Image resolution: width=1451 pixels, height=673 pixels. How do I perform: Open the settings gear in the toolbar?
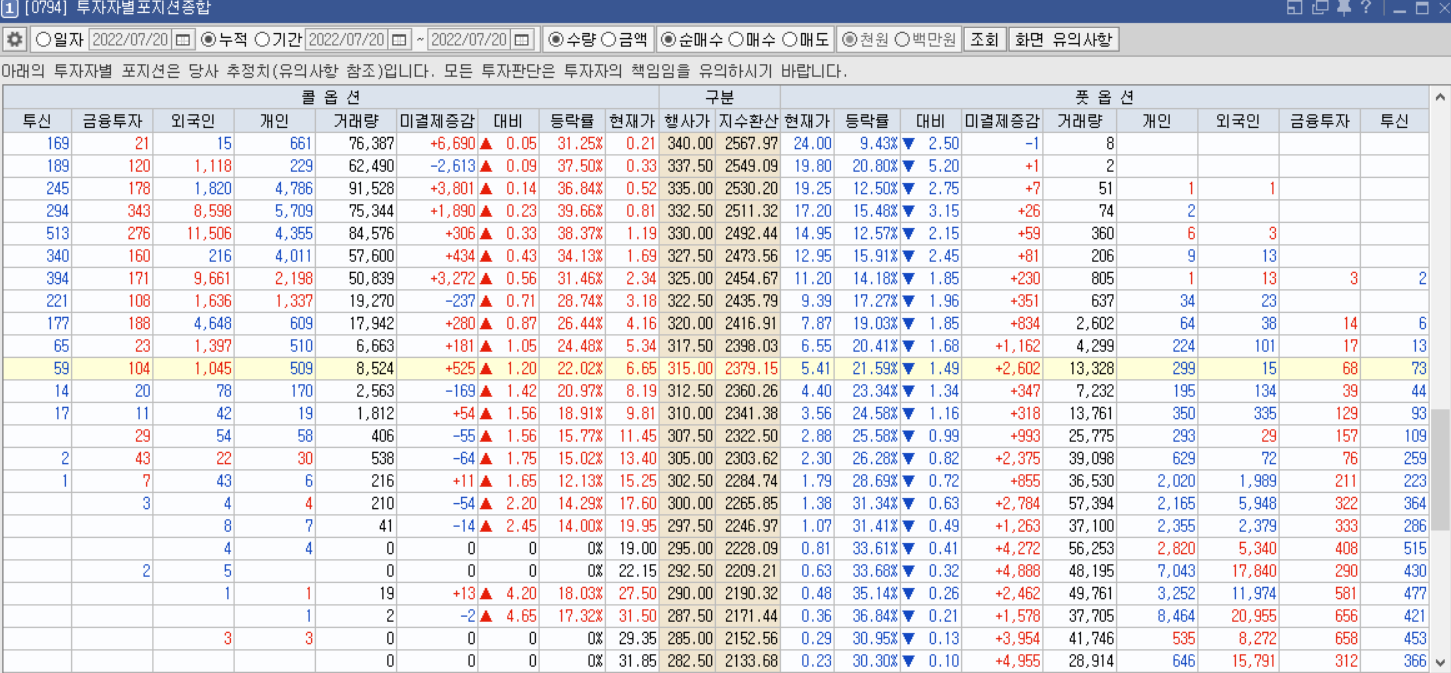14,40
